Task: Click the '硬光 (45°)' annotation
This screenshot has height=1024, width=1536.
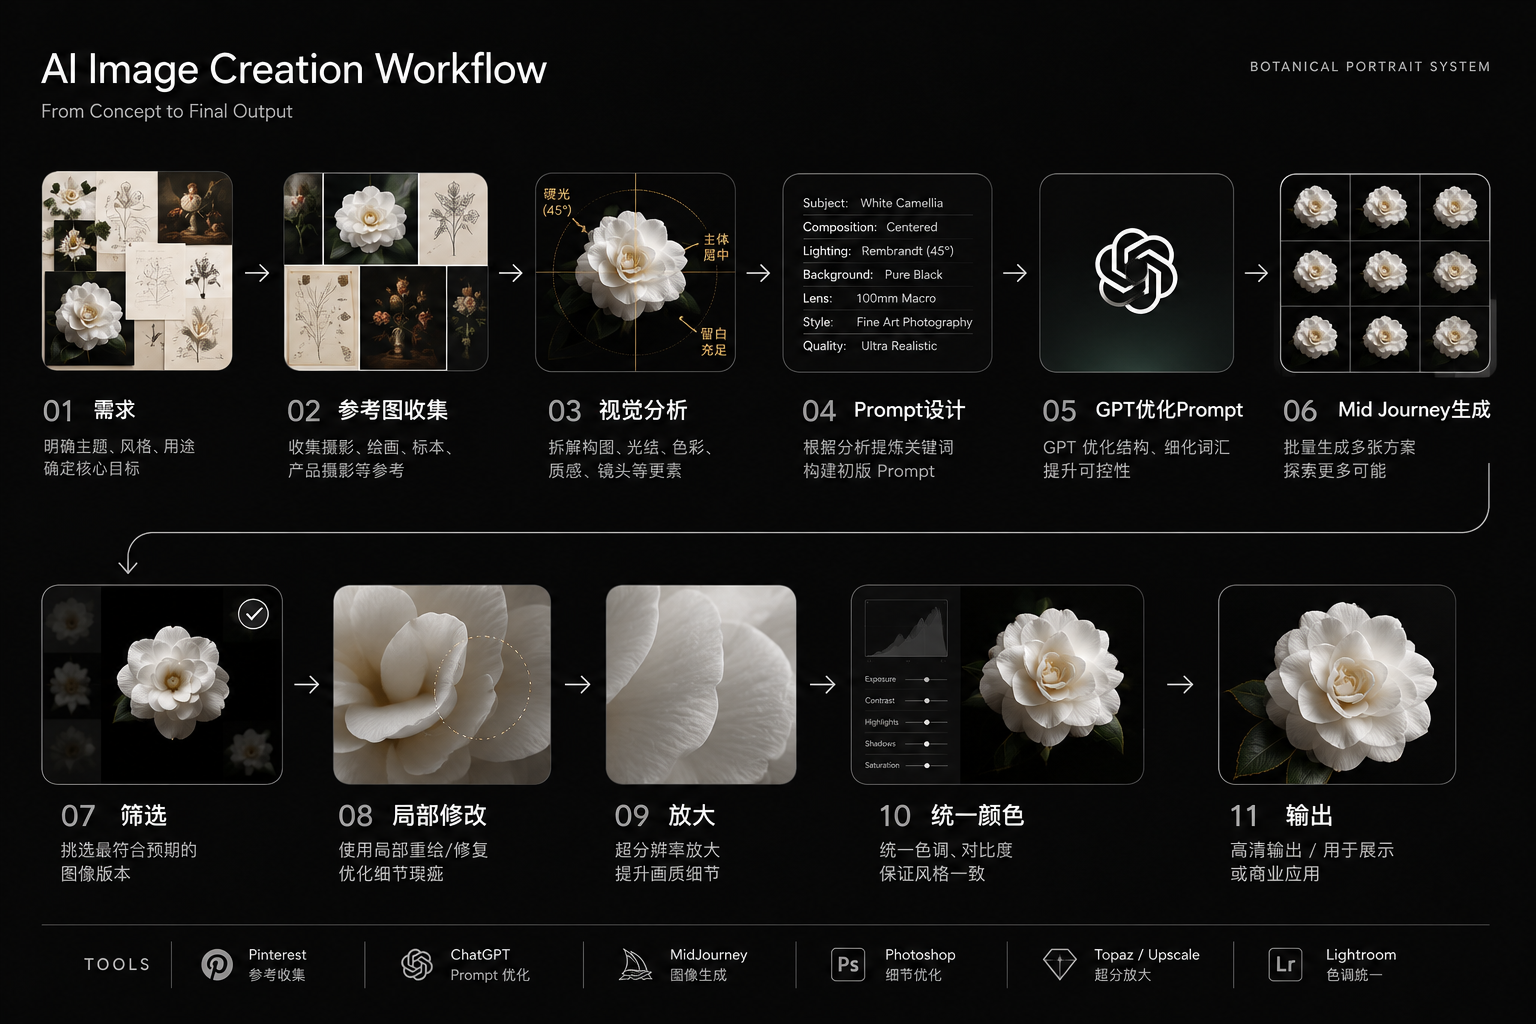Action: point(557,202)
